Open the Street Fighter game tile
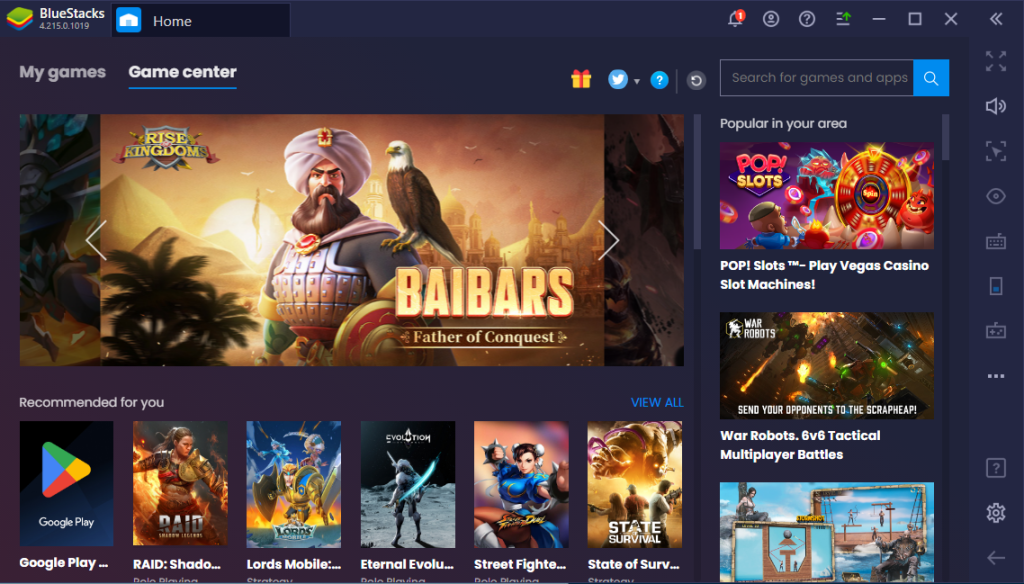Image resolution: width=1024 pixels, height=584 pixels. [521, 484]
